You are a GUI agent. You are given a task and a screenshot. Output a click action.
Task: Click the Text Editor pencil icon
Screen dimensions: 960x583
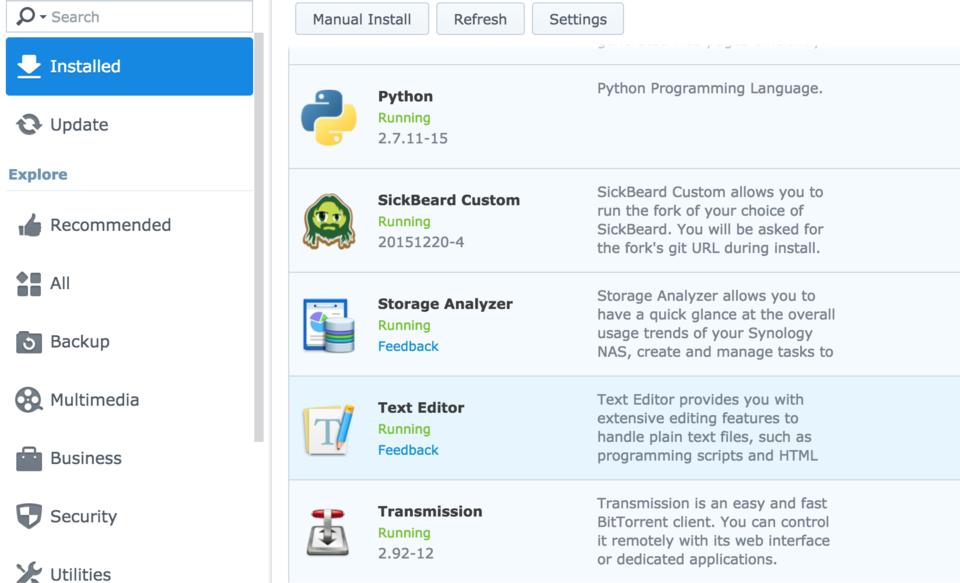[x=329, y=429]
